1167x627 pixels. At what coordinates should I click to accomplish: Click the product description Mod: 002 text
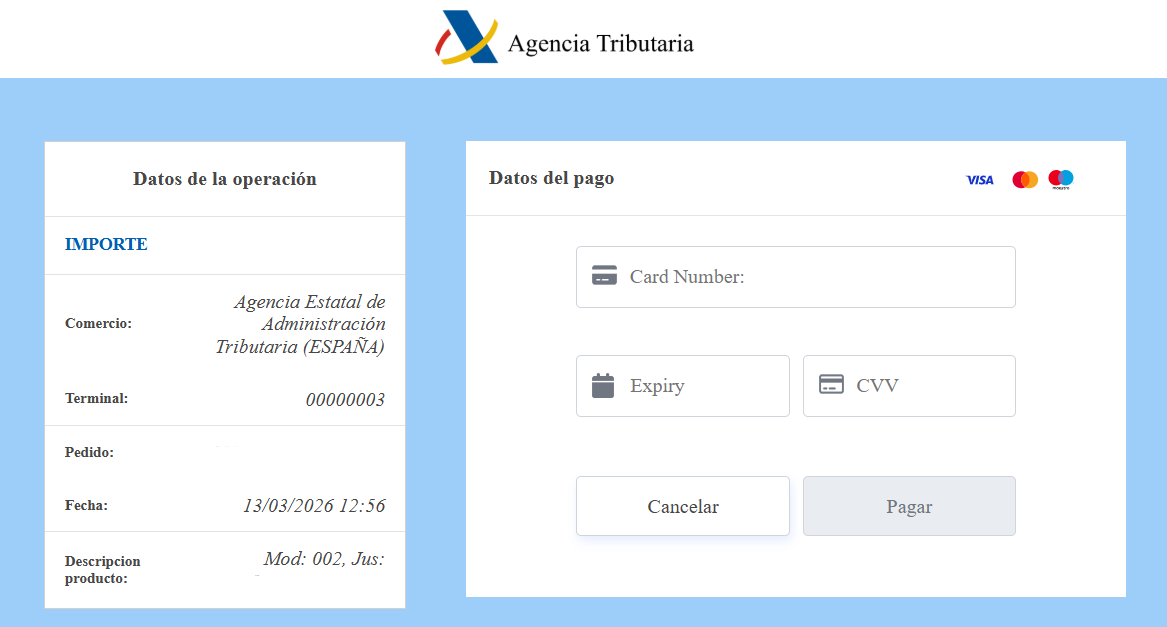[x=323, y=559]
